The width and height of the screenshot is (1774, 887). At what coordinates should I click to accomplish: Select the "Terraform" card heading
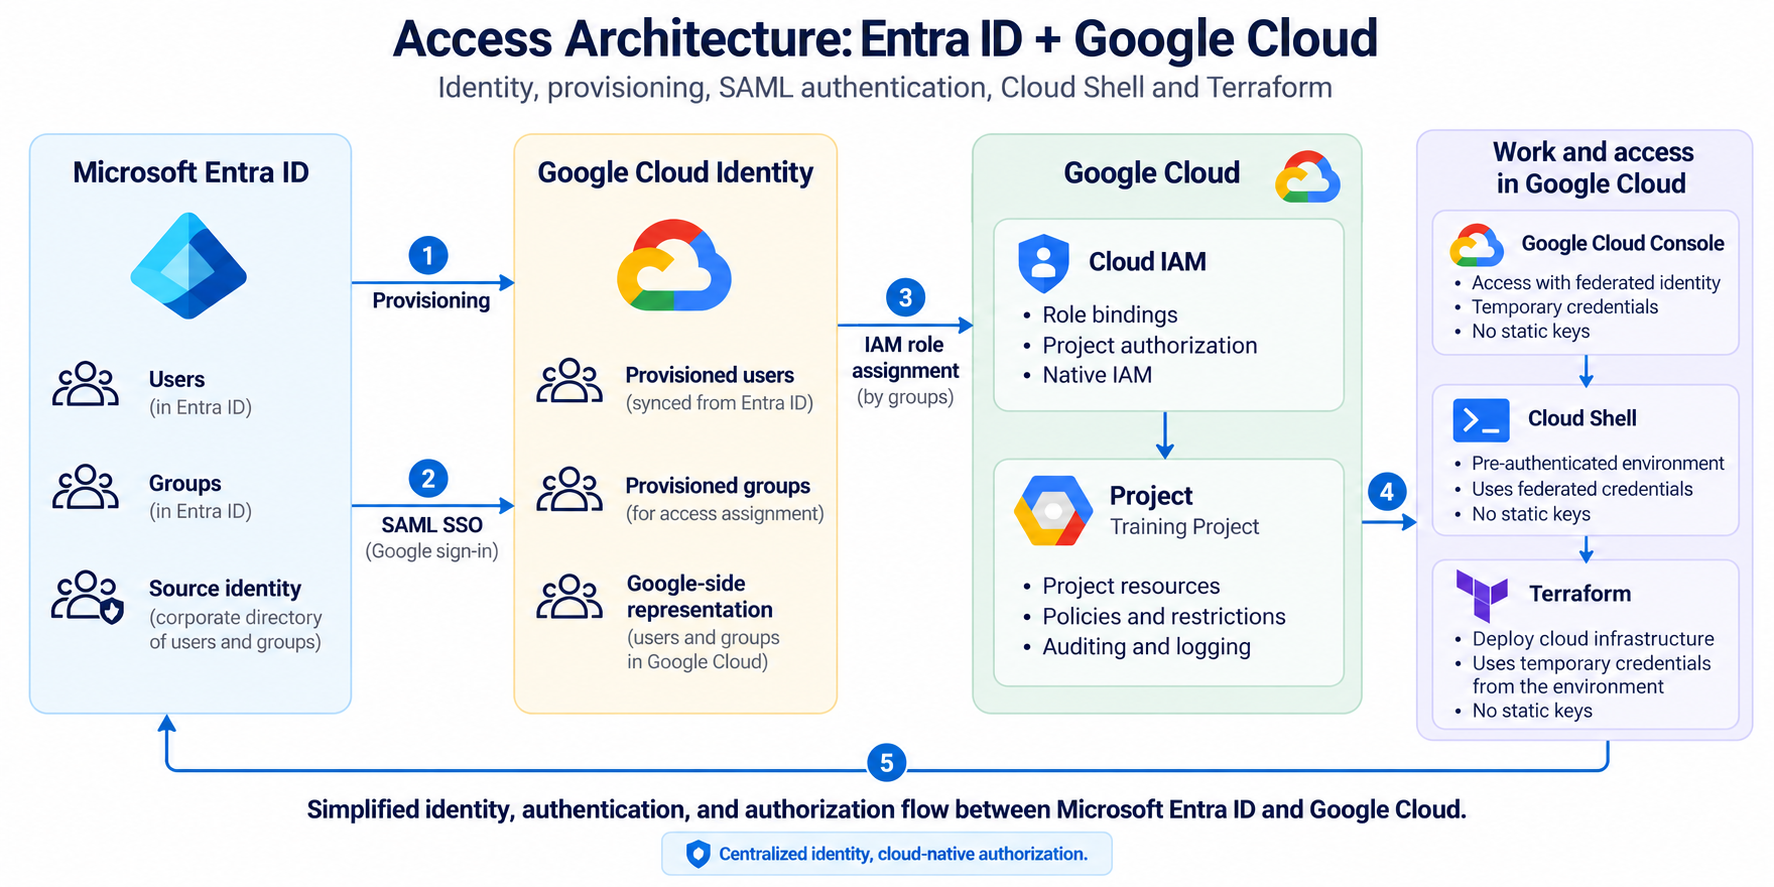click(1580, 594)
